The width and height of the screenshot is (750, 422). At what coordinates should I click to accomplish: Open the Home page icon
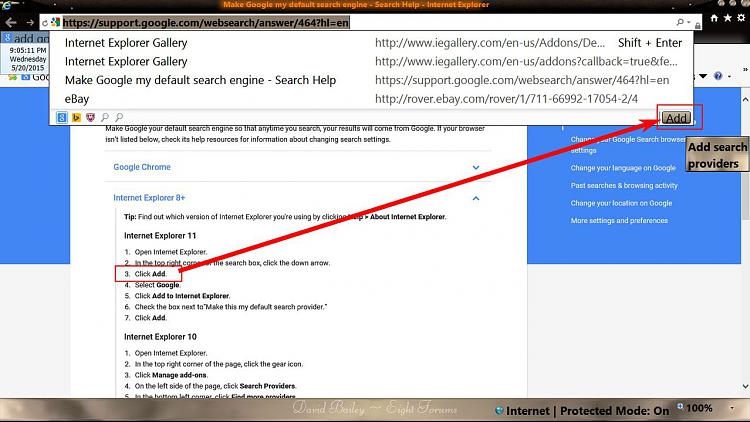[714, 18]
